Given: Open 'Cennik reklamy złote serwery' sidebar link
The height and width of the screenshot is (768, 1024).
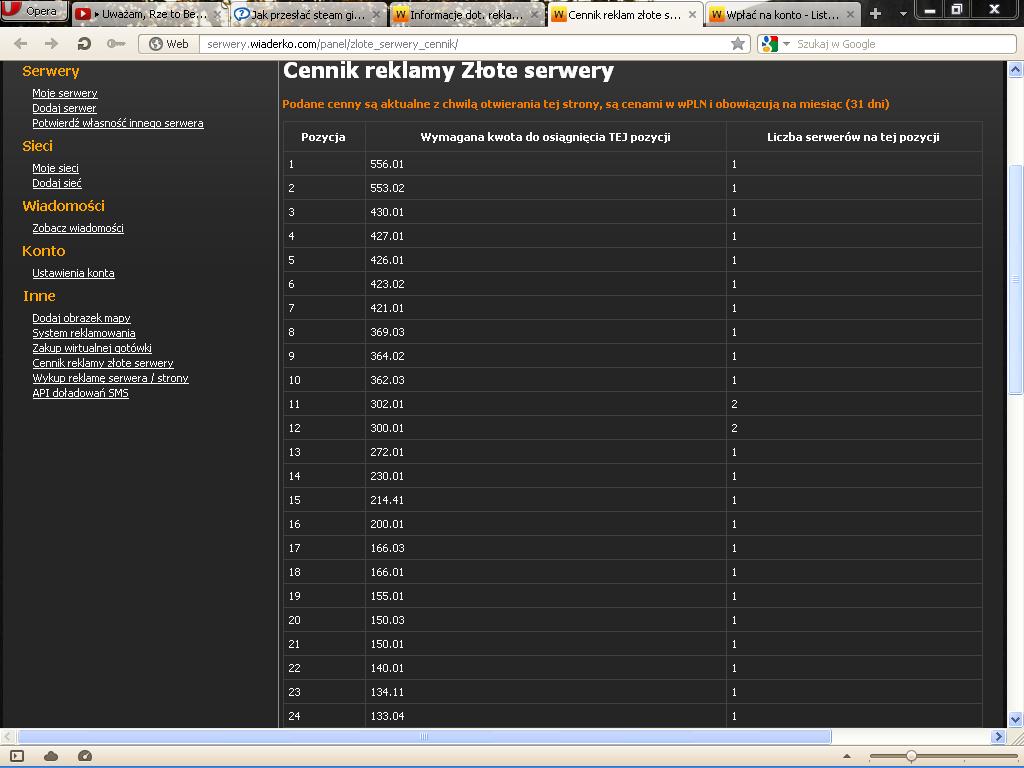Looking at the screenshot, I should (103, 364).
